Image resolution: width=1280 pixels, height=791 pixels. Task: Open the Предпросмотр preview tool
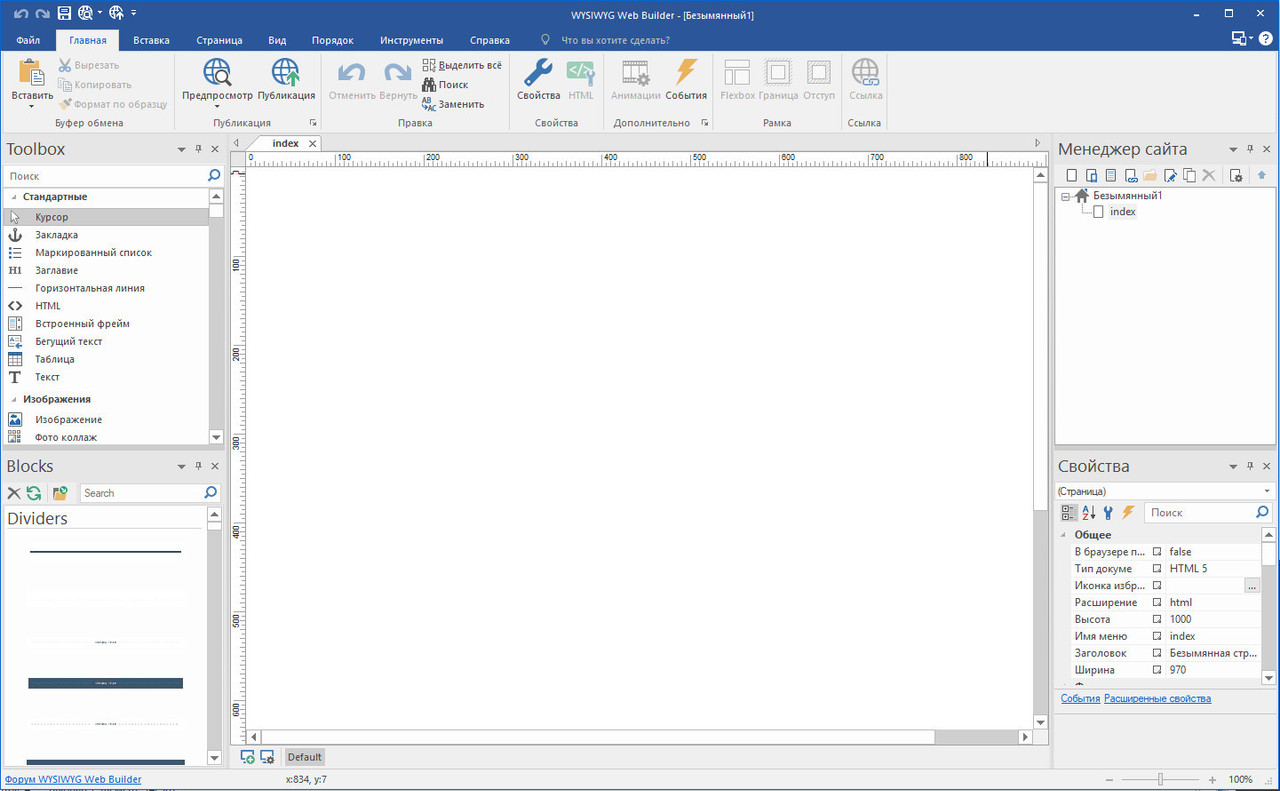(x=217, y=80)
